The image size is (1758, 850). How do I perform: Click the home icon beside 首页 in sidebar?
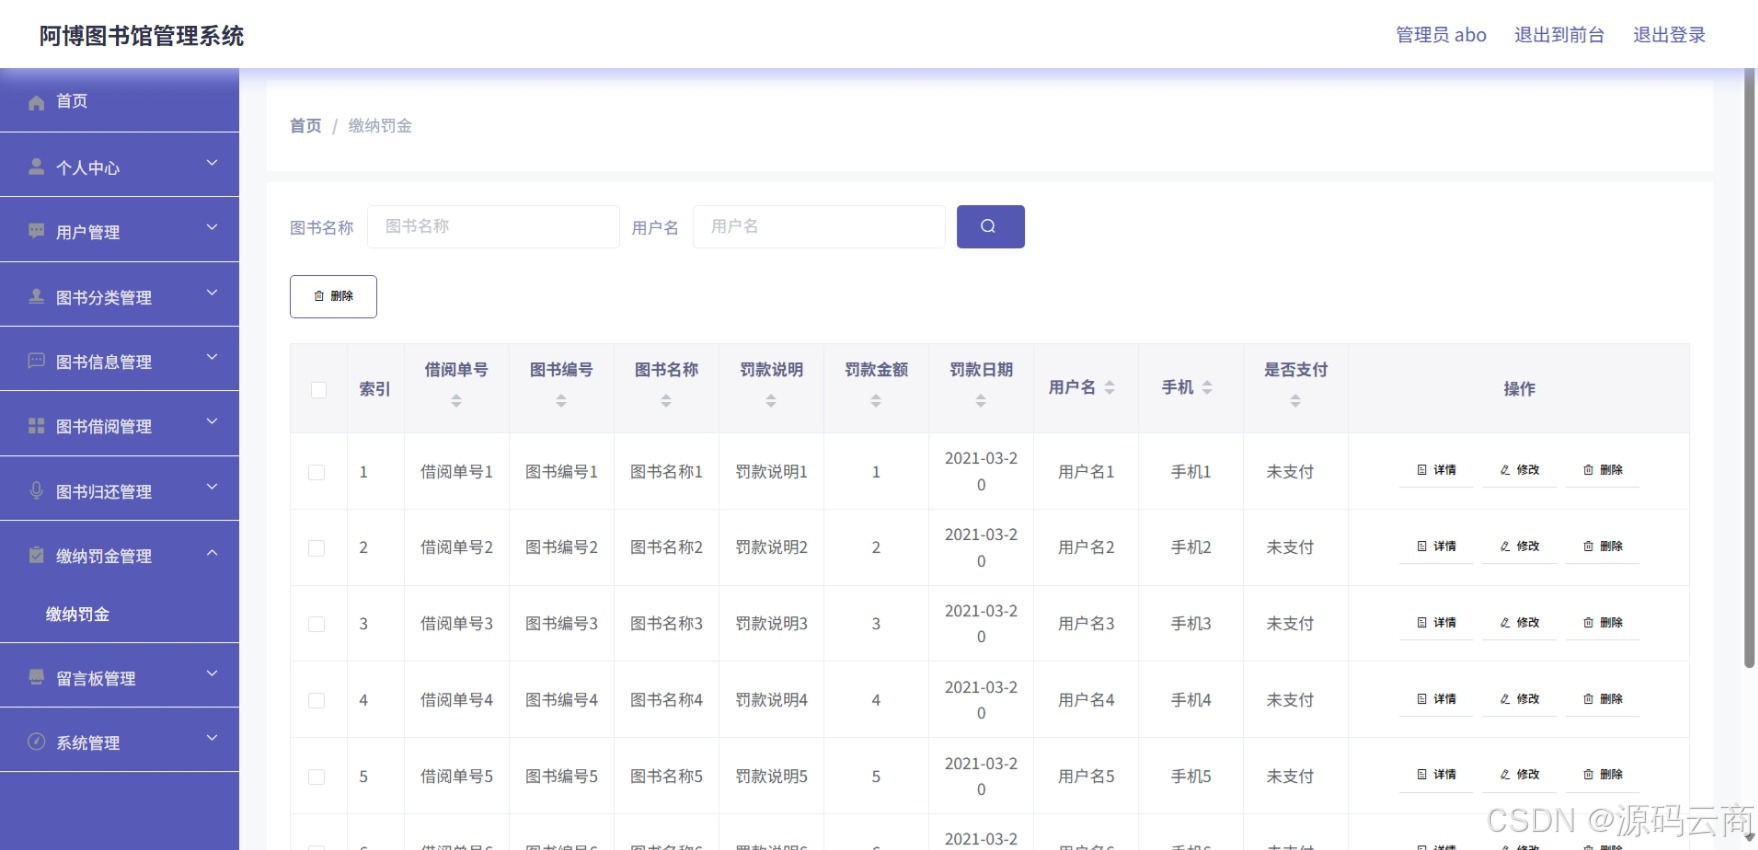pyautogui.click(x=37, y=102)
